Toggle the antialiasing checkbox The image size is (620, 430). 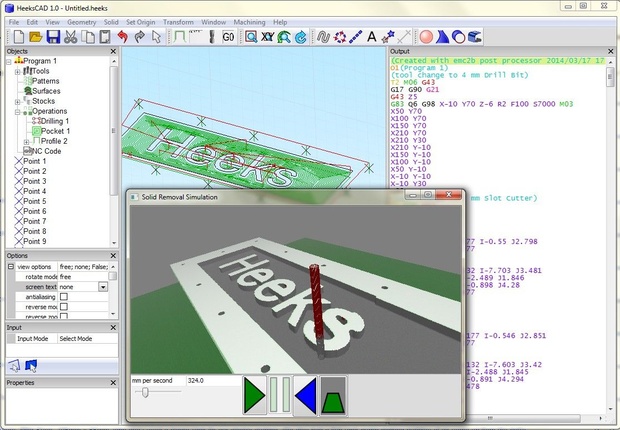pyautogui.click(x=64, y=296)
